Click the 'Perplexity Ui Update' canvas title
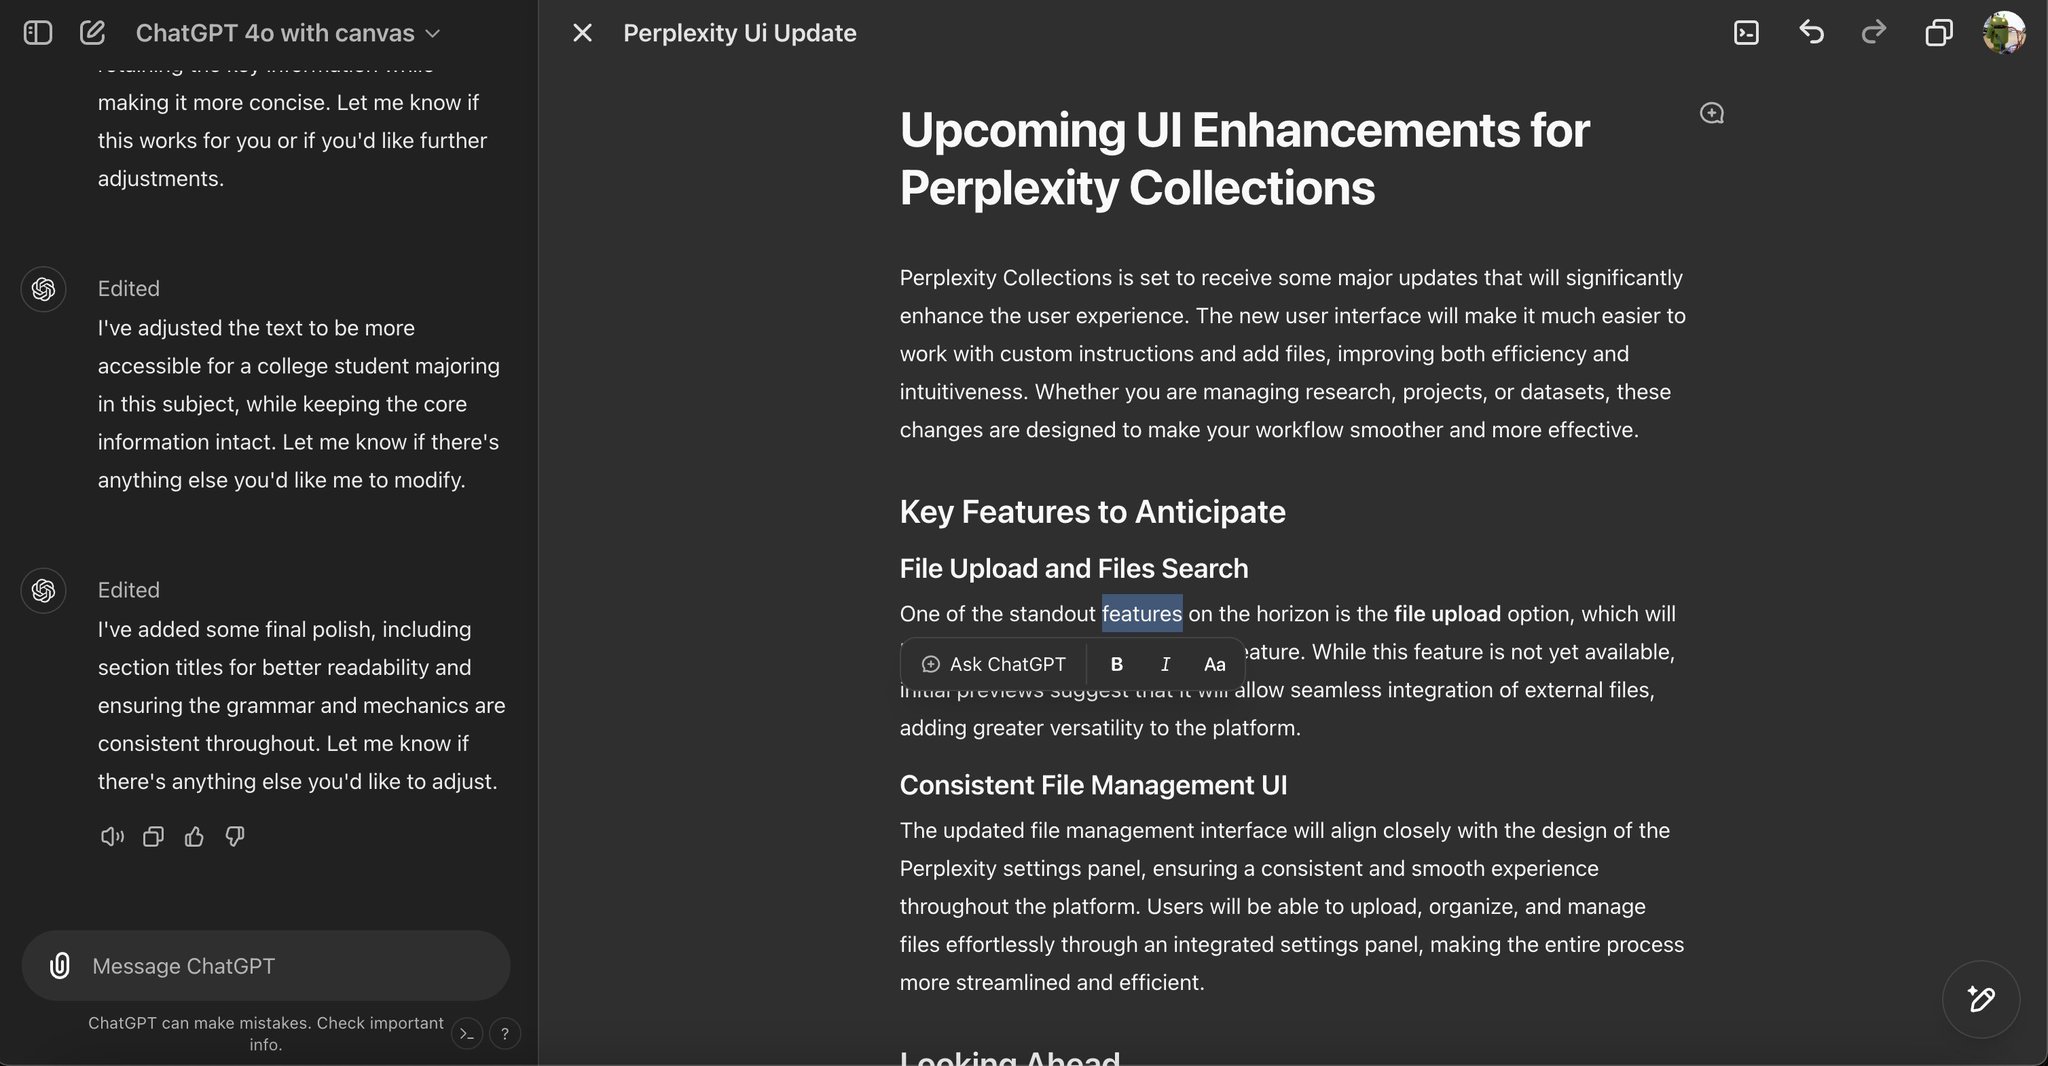2048x1066 pixels. tap(740, 33)
